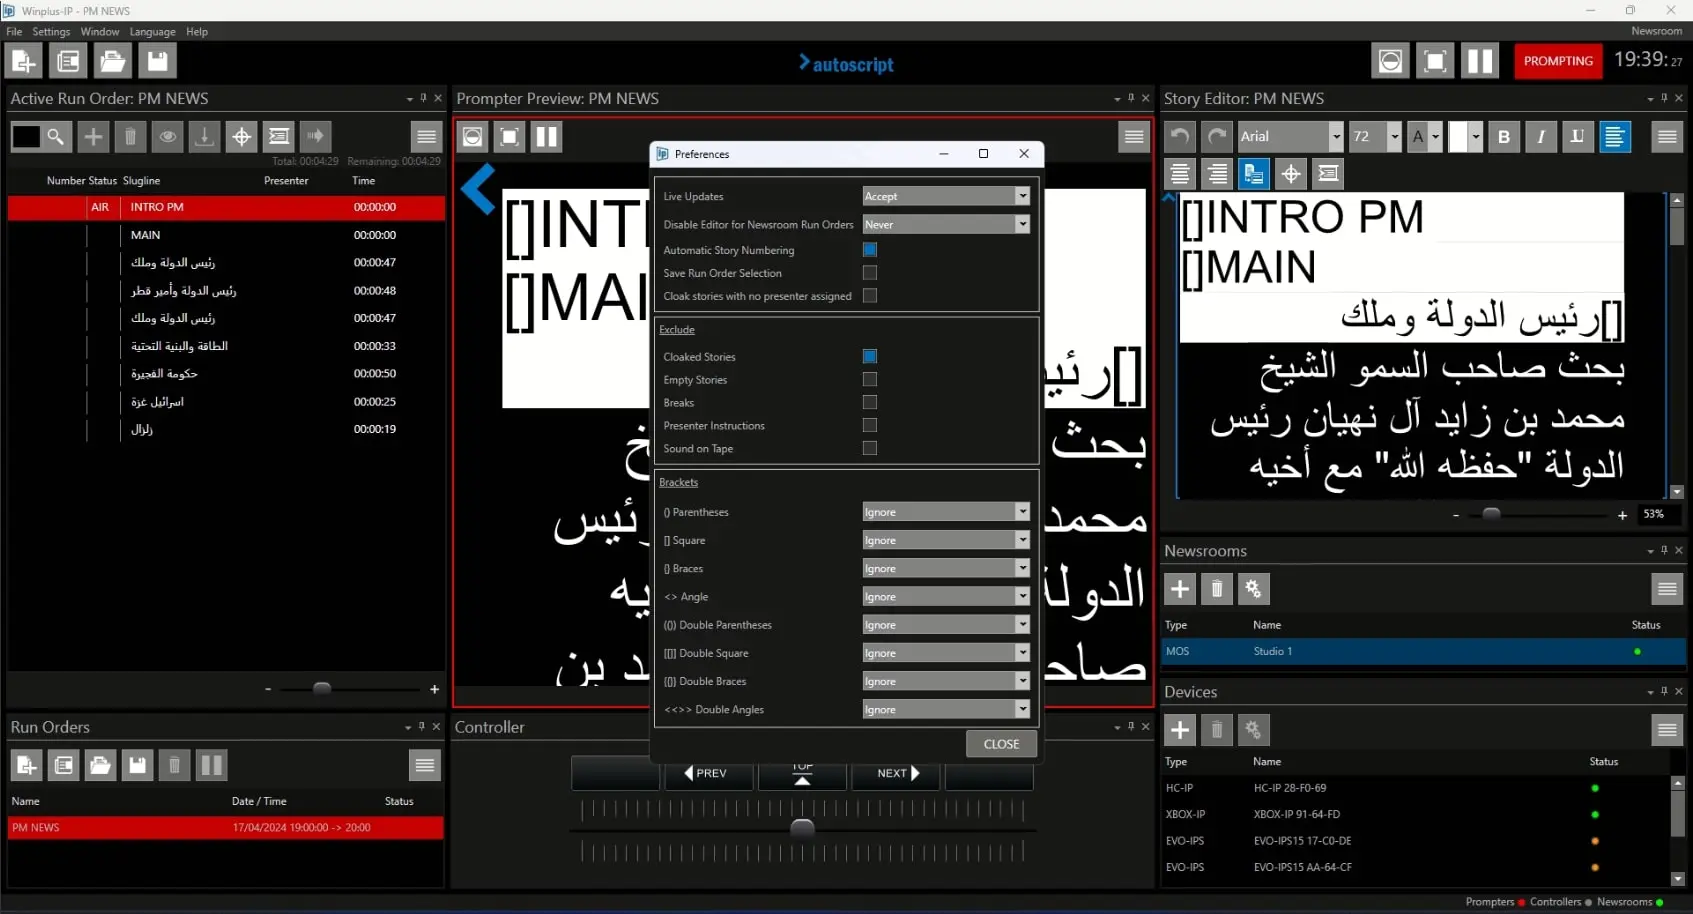
Task: Disable Automatic Story Numbering checkbox
Action: 870,250
